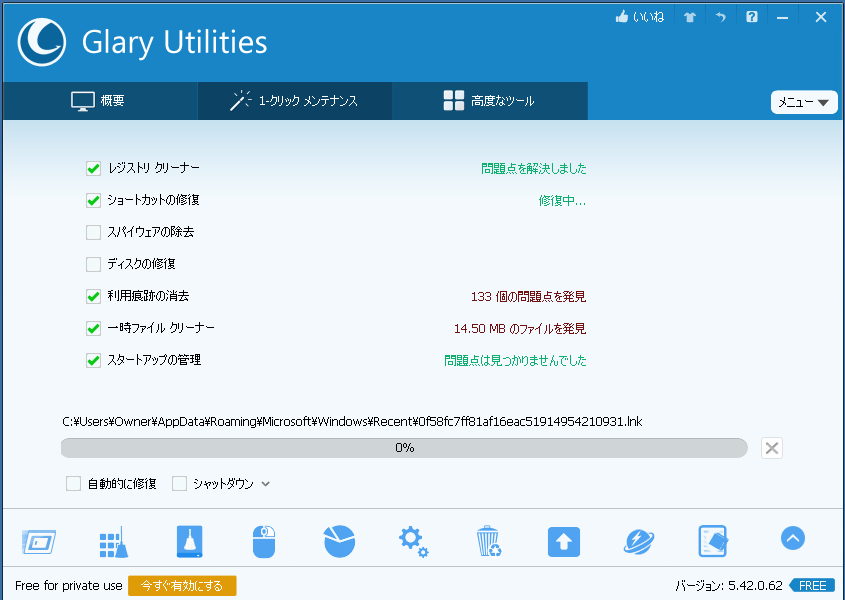Open the uninstall manager trash bin icon
The image size is (845, 600).
[489, 541]
